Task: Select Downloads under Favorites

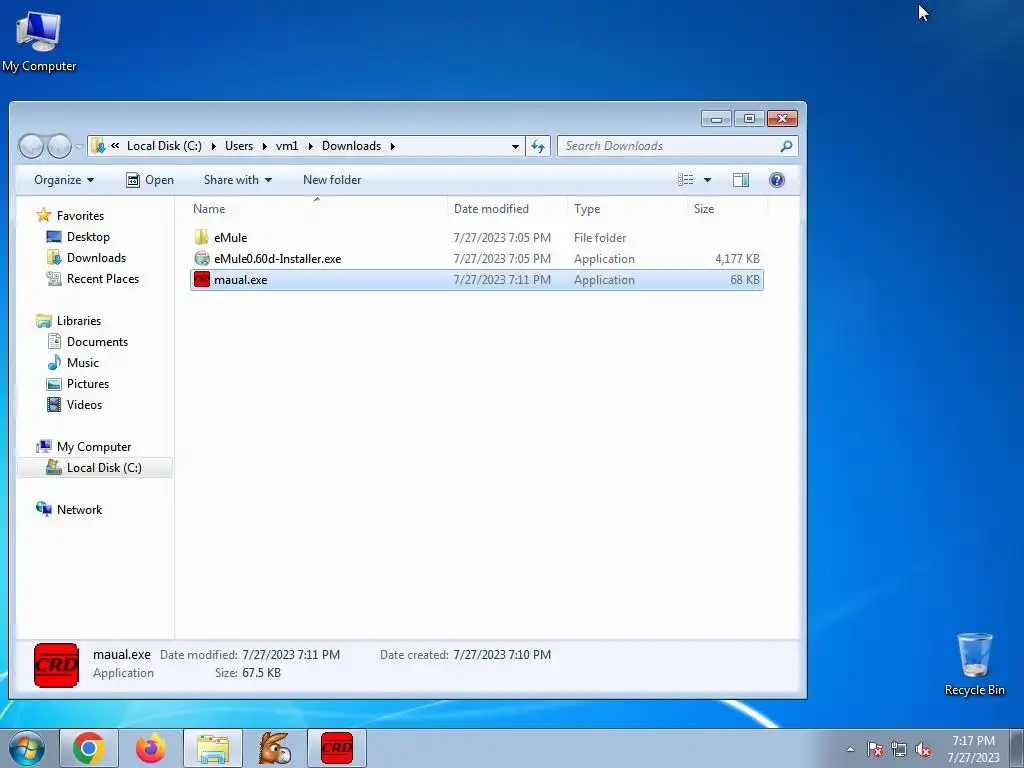Action: tap(96, 257)
